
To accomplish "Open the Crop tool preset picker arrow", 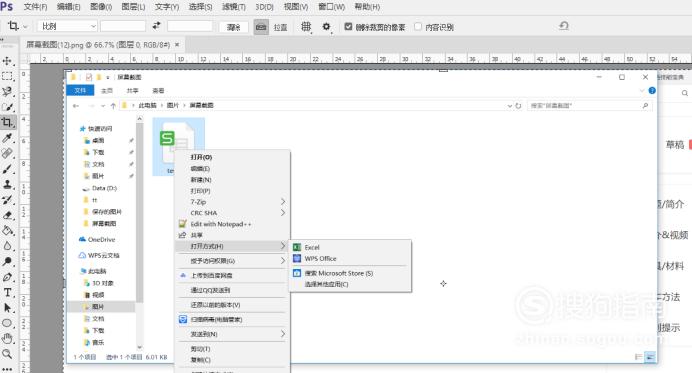I will (25, 27).
